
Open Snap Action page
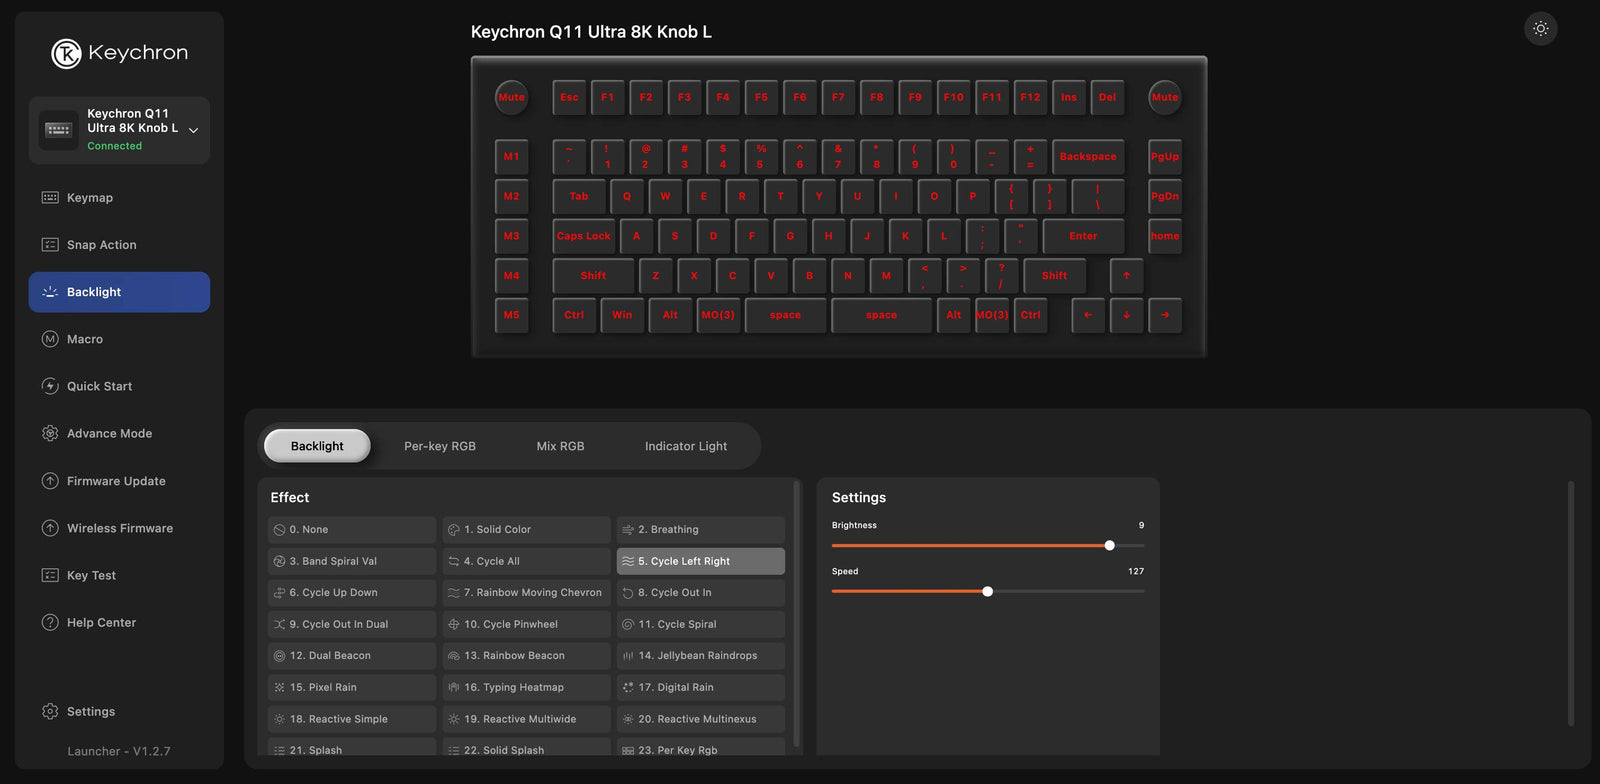pyautogui.click(x=119, y=245)
